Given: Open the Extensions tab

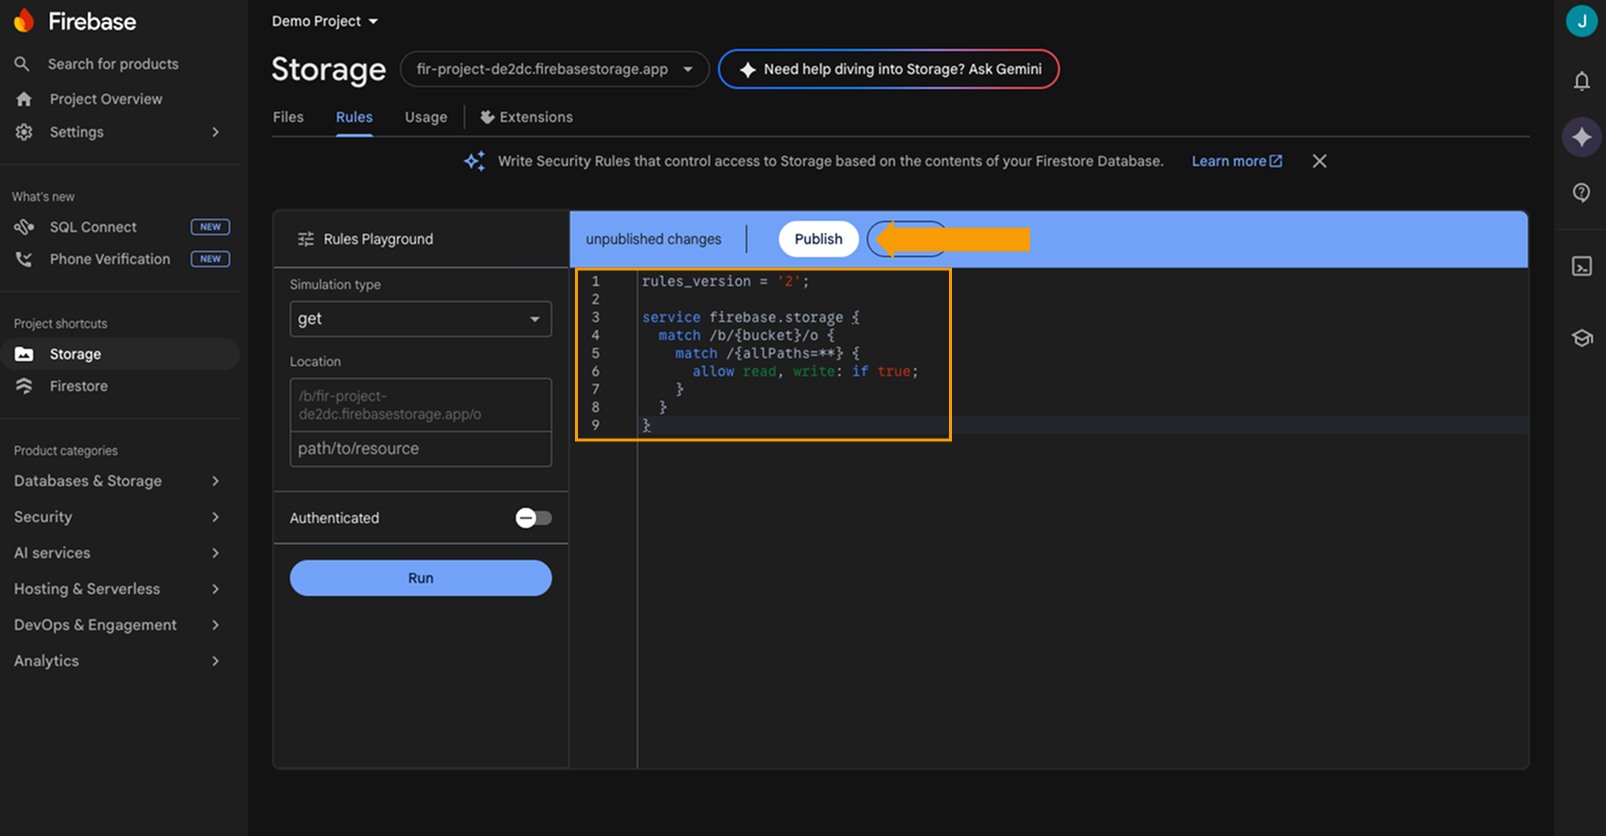Looking at the screenshot, I should pyautogui.click(x=527, y=117).
